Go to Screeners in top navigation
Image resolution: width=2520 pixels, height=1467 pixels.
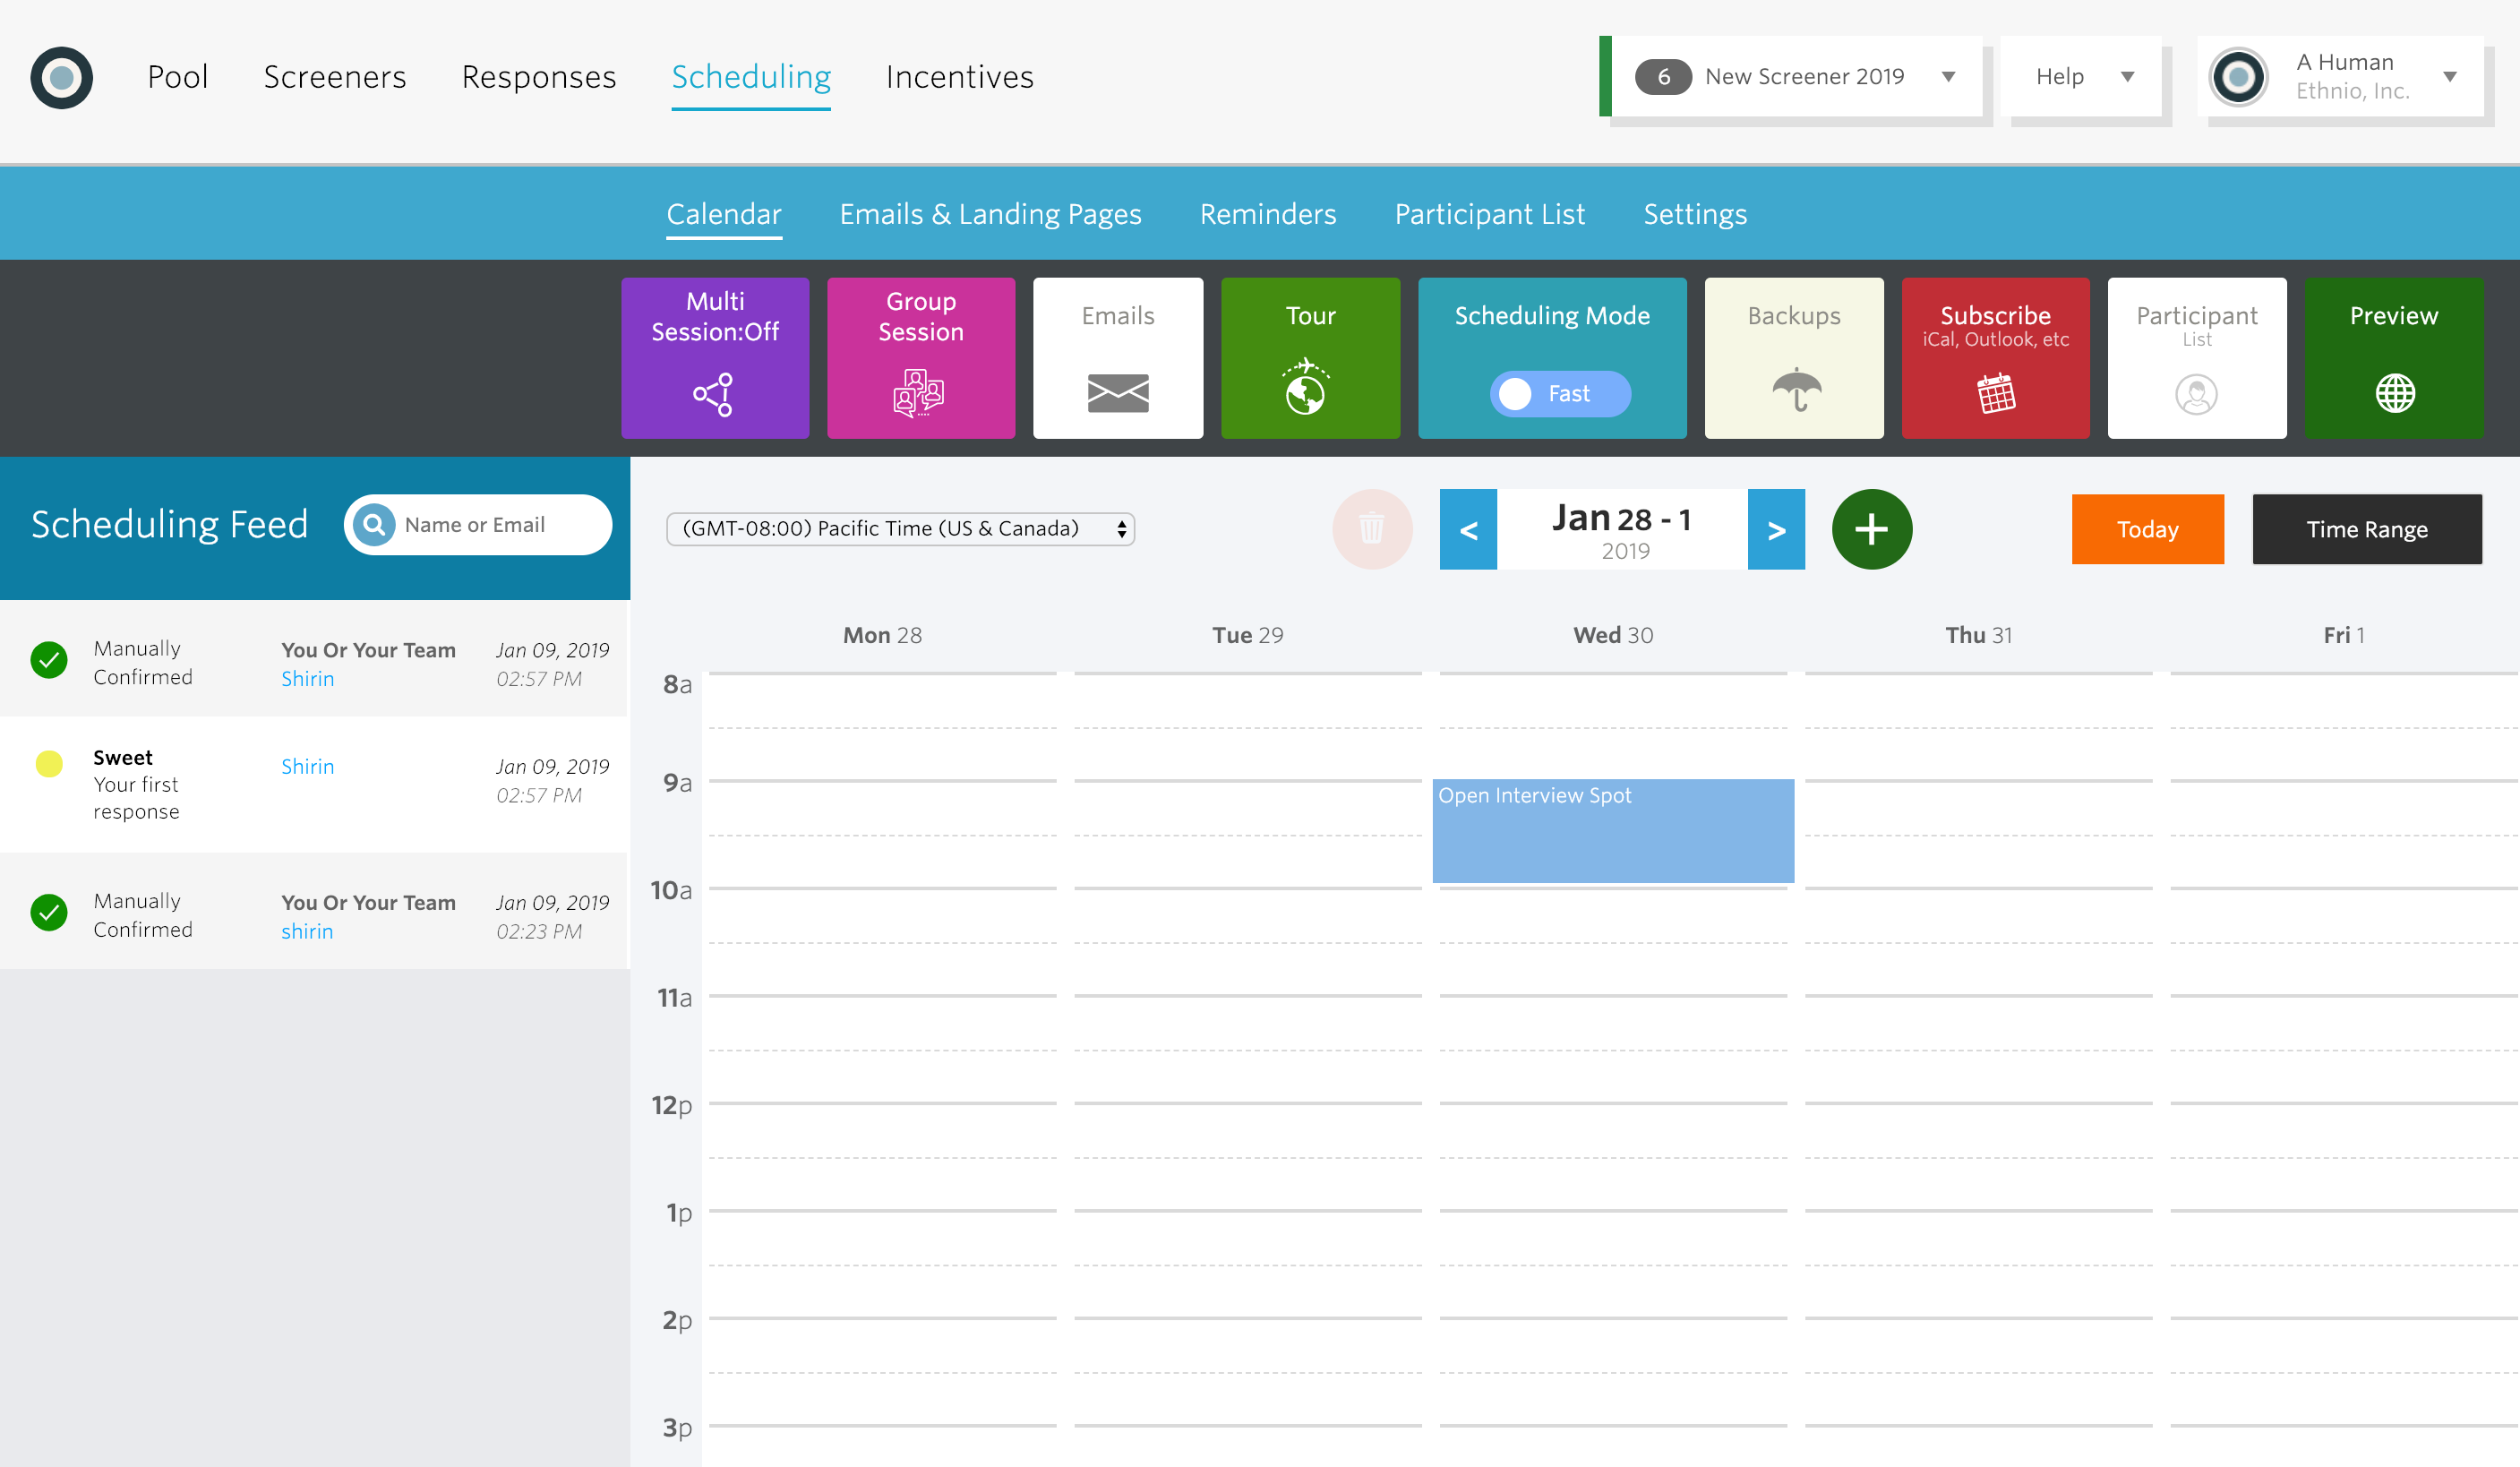(x=335, y=77)
